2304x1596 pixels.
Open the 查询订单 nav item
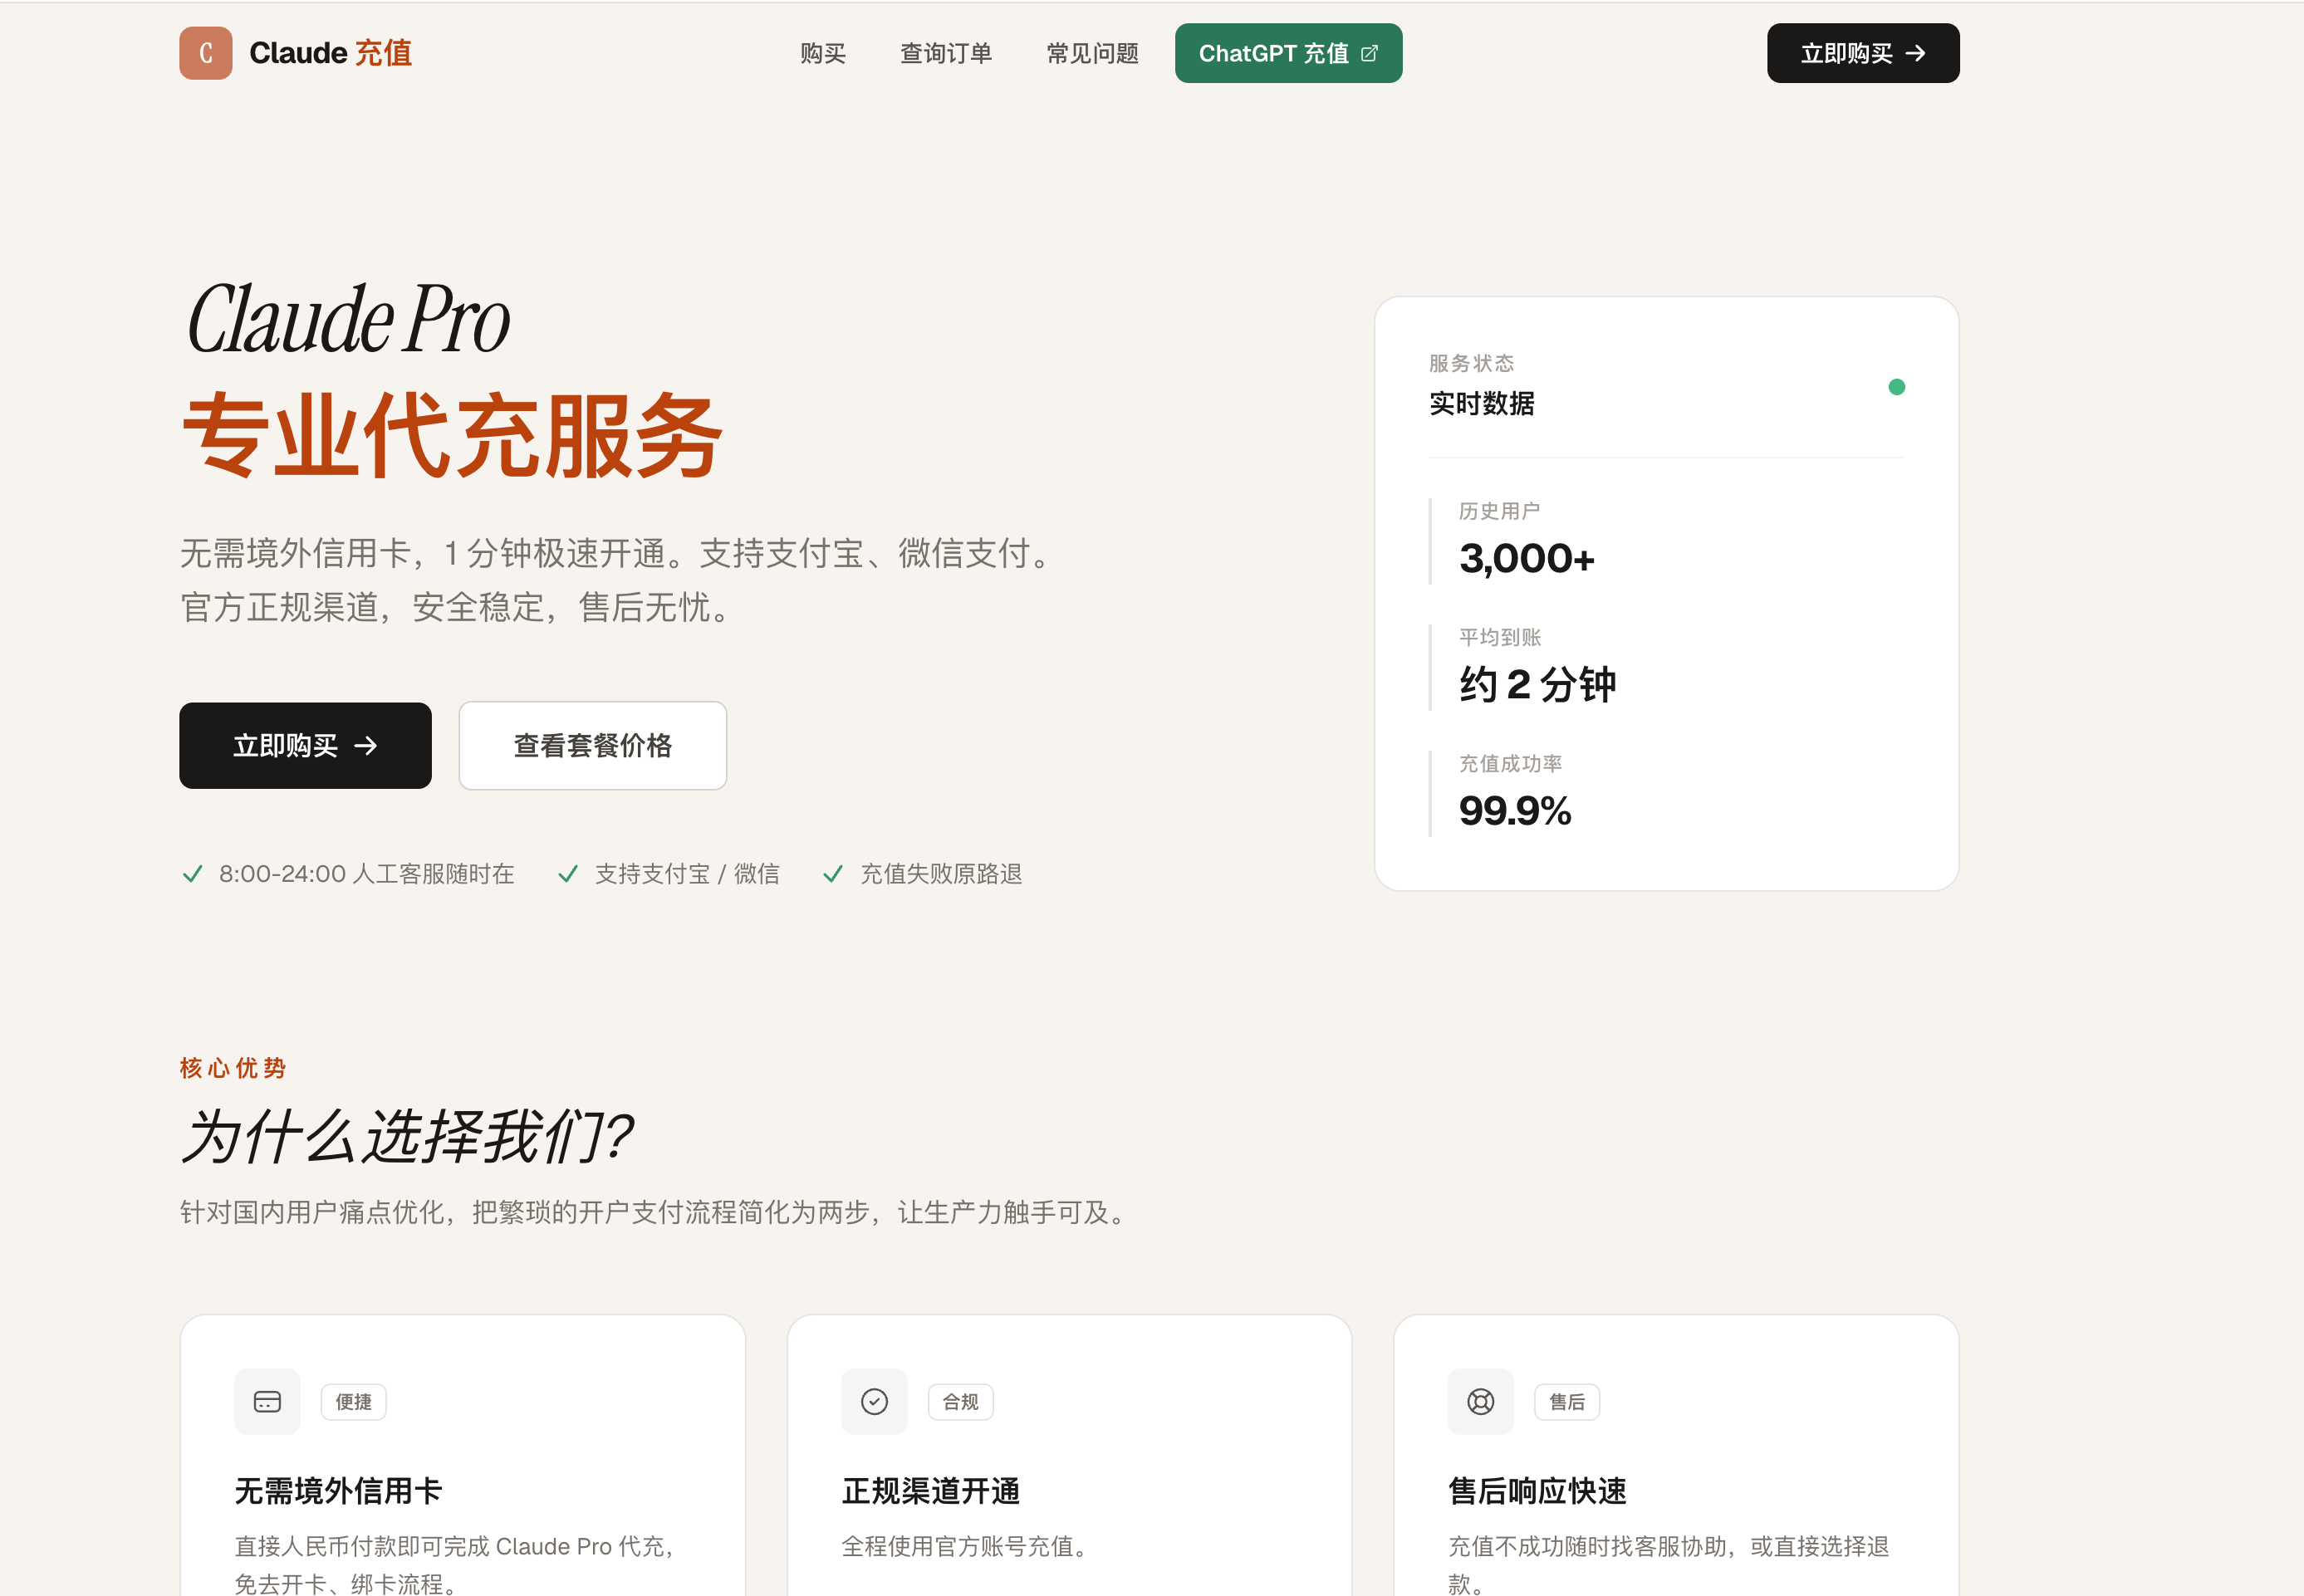pyautogui.click(x=946, y=53)
